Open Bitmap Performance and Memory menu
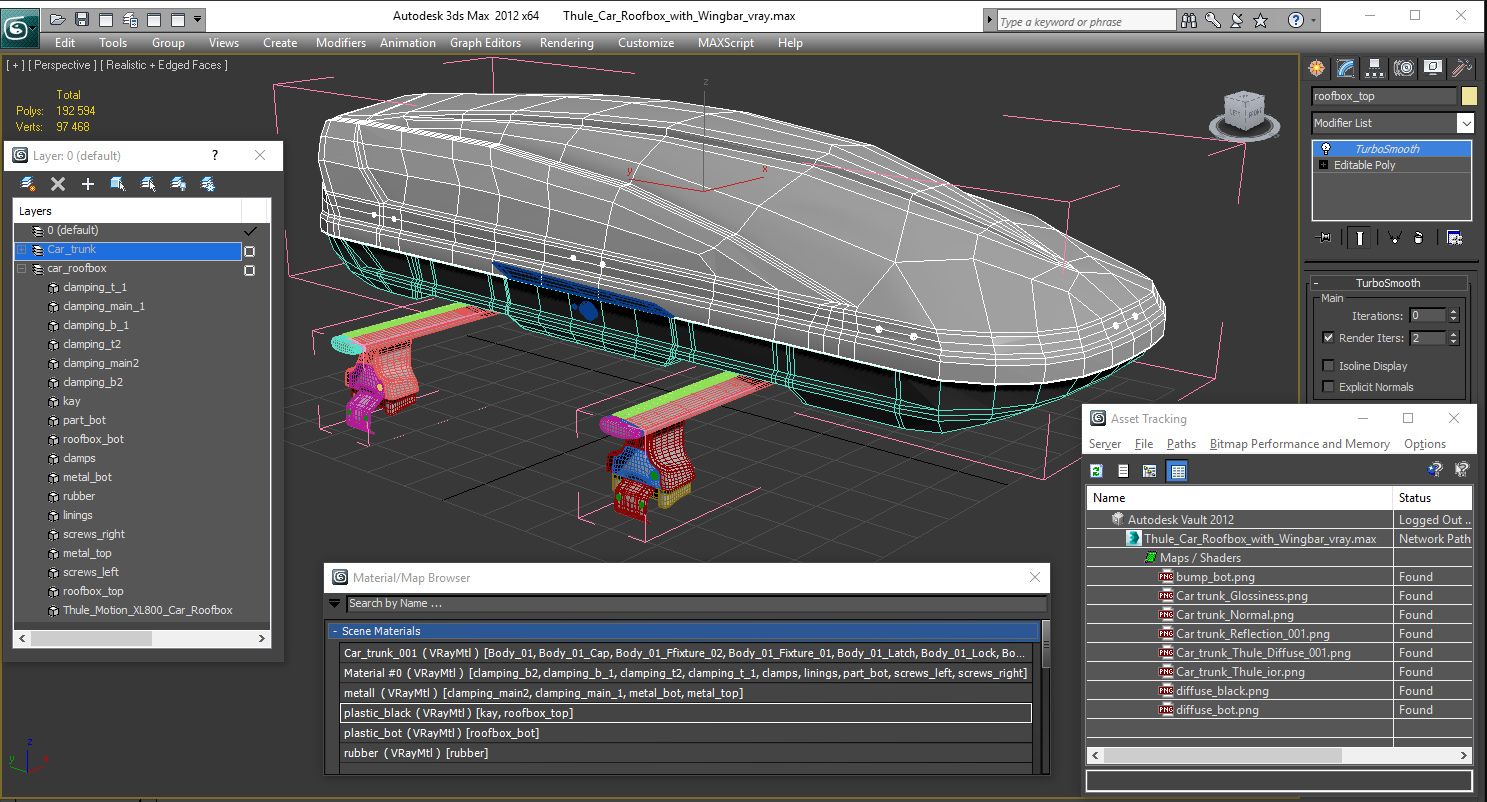Image resolution: width=1487 pixels, height=802 pixels. tap(1299, 444)
